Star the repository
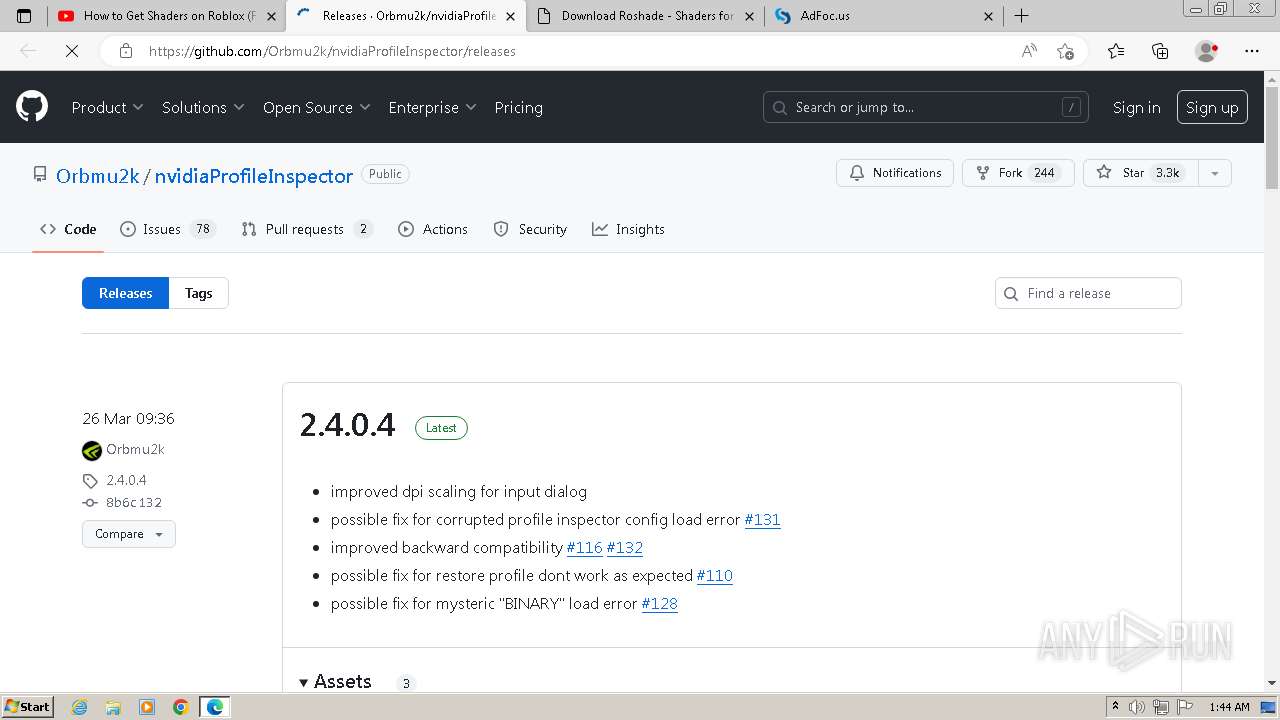 click(1140, 173)
